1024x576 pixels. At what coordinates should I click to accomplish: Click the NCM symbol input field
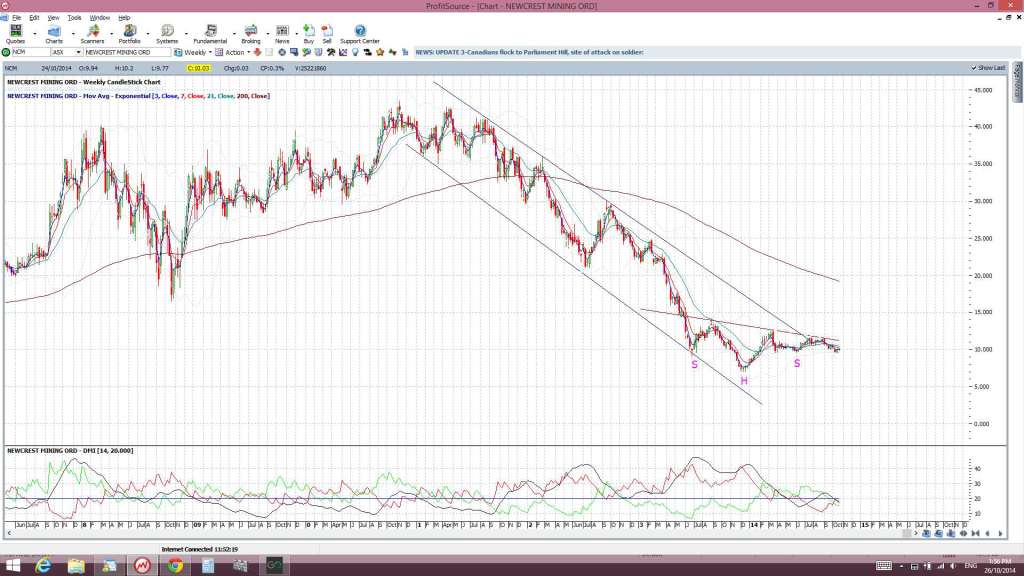click(31, 52)
